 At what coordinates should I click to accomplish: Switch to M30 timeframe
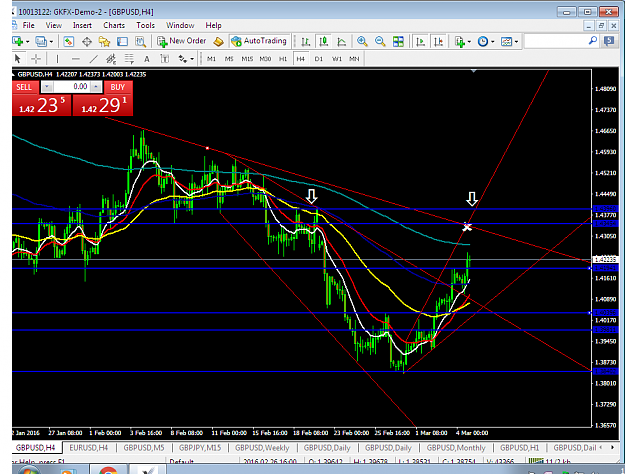click(x=265, y=59)
